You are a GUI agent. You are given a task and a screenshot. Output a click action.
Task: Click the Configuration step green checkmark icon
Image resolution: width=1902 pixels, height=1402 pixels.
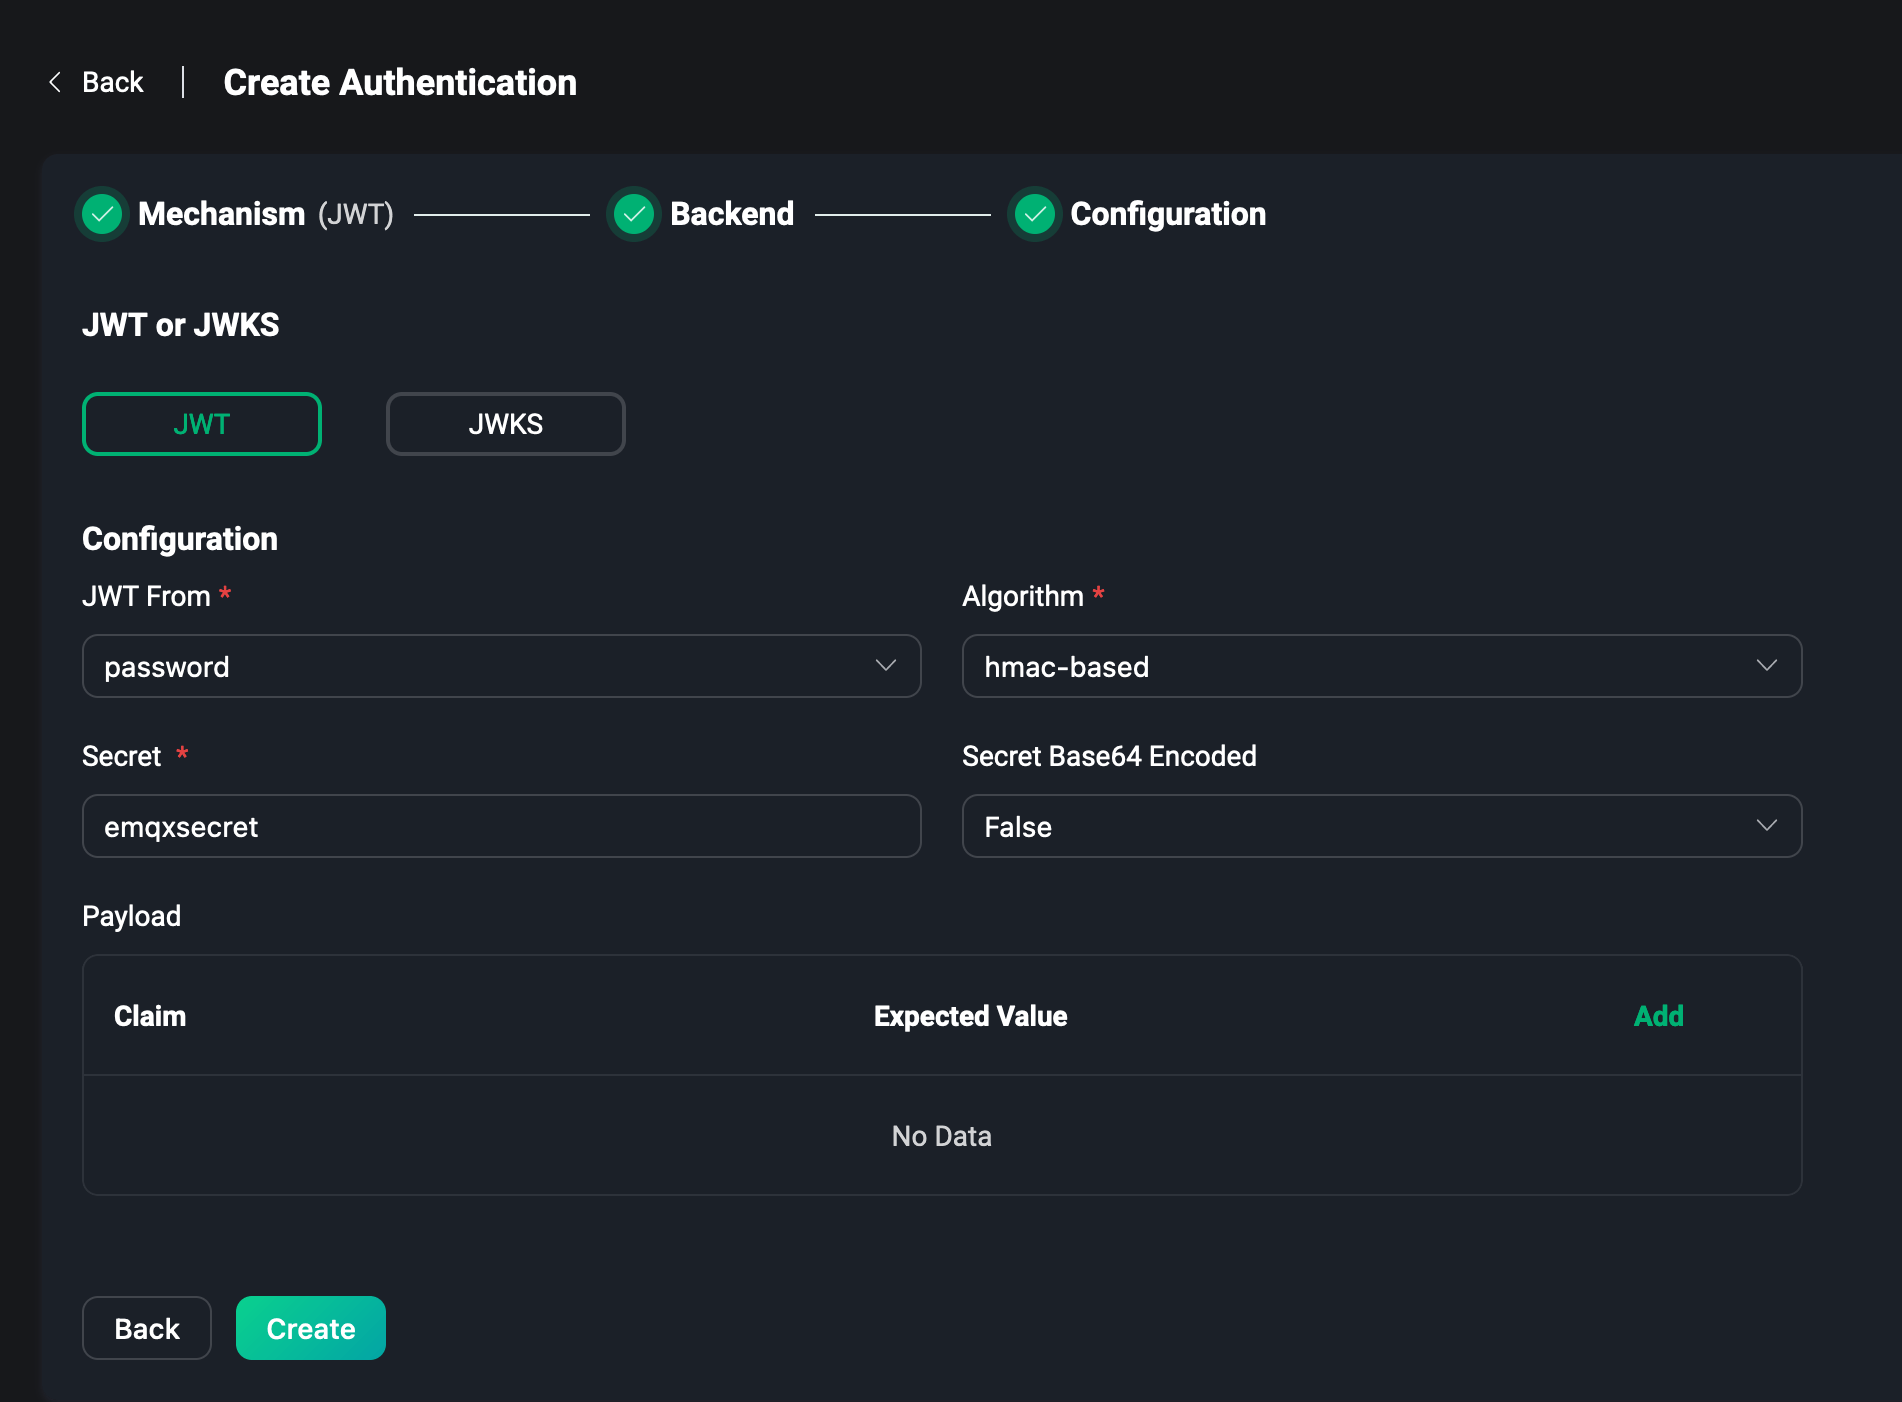tap(1035, 214)
